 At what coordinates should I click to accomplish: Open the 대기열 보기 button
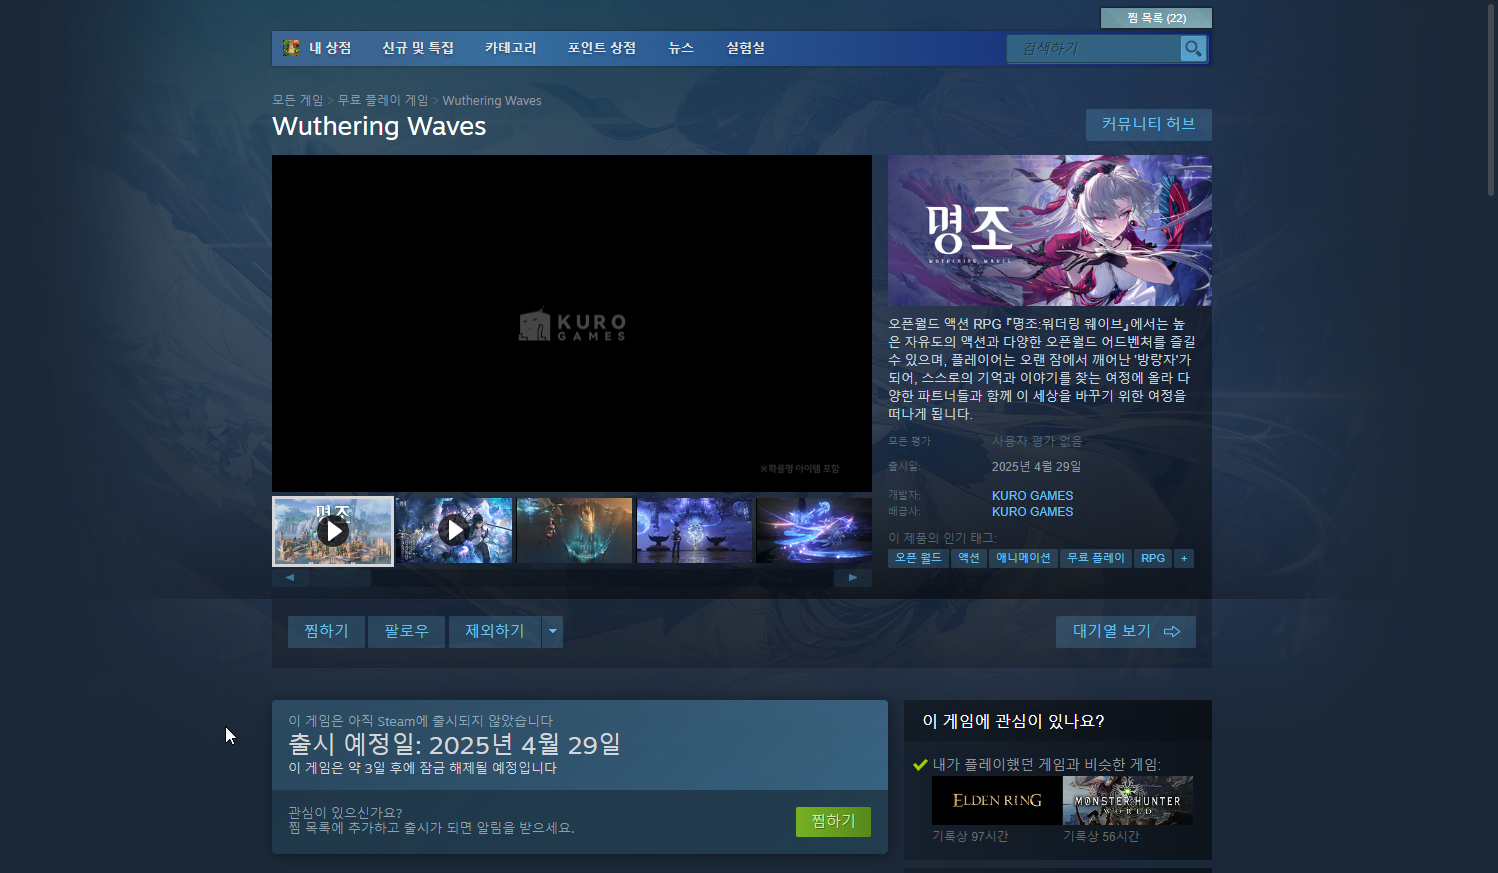click(1126, 631)
